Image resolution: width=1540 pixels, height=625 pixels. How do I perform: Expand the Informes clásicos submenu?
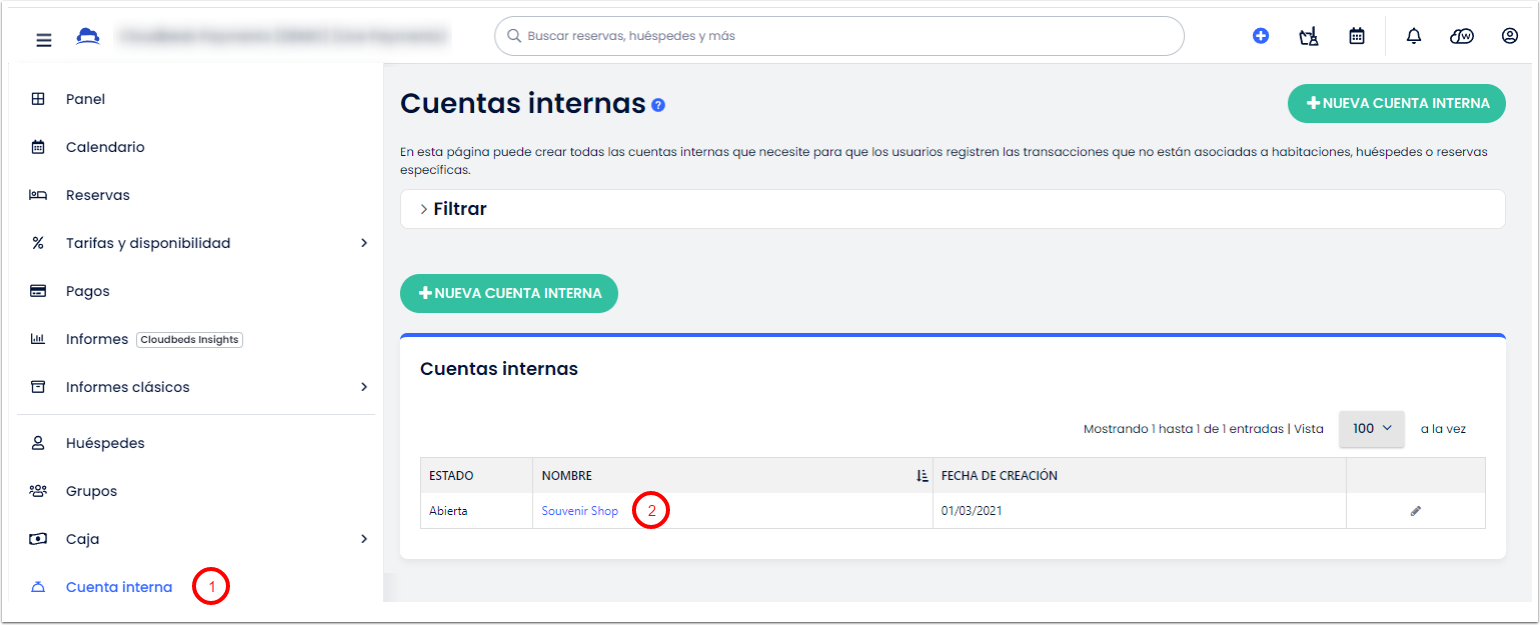click(x=364, y=387)
